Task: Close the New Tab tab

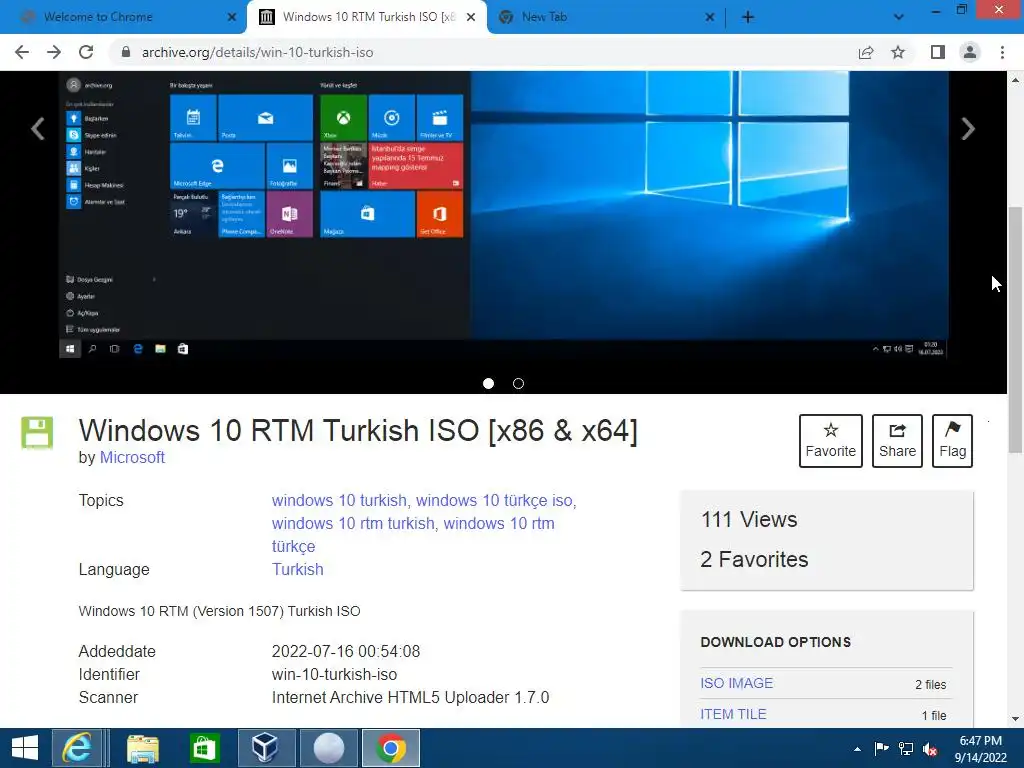Action: [x=710, y=17]
